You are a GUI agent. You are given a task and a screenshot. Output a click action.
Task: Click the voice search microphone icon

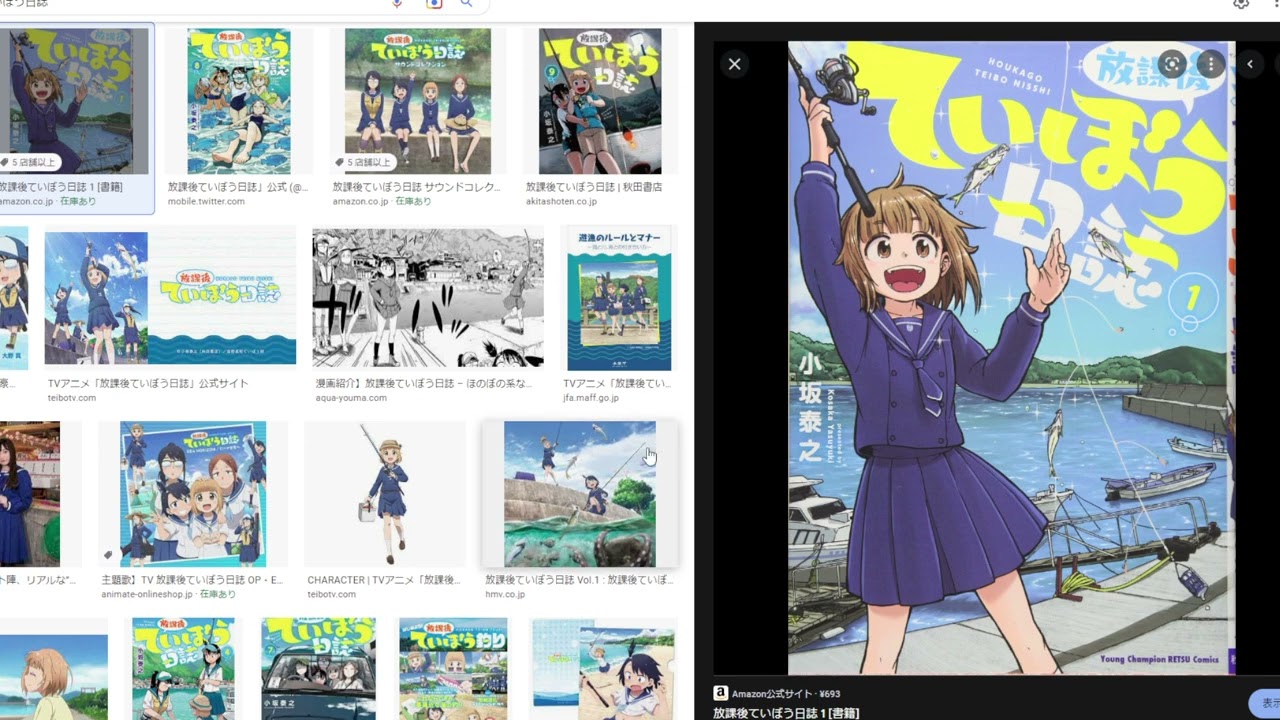[397, 4]
